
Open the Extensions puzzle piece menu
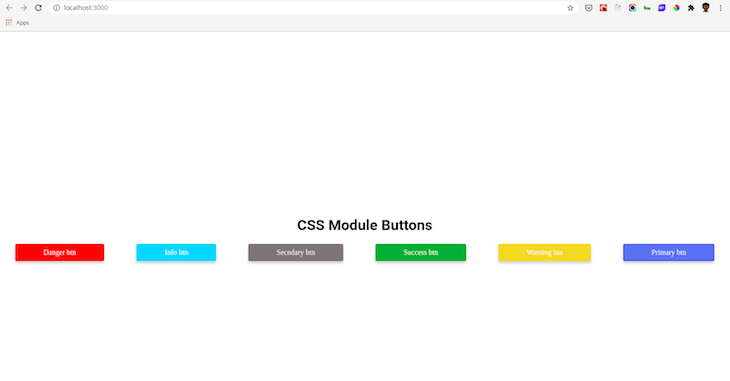click(x=691, y=8)
